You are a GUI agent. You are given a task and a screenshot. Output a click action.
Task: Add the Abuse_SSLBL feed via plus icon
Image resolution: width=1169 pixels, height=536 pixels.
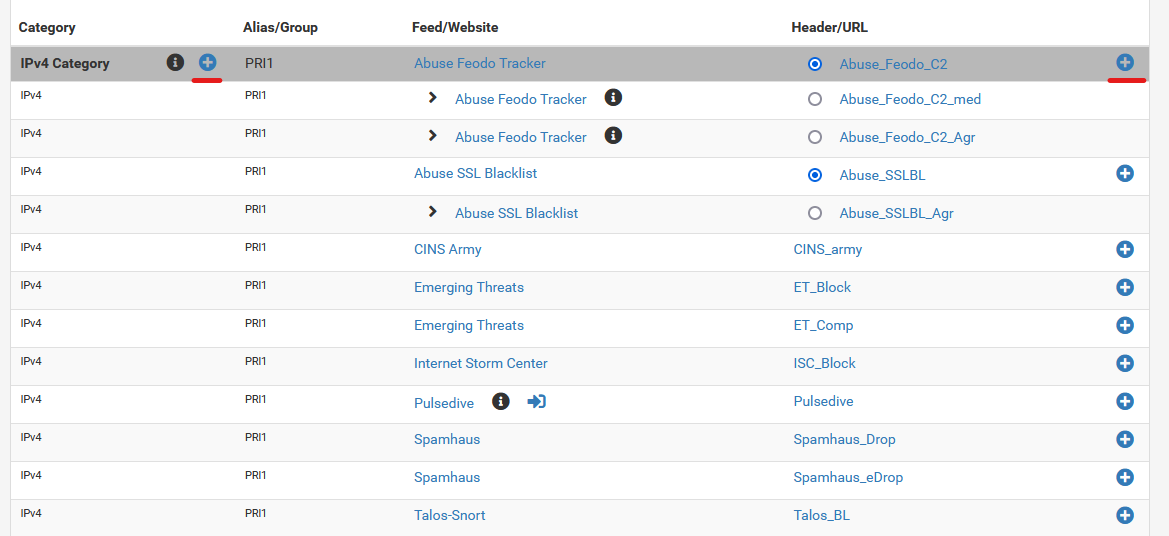[x=1125, y=174]
